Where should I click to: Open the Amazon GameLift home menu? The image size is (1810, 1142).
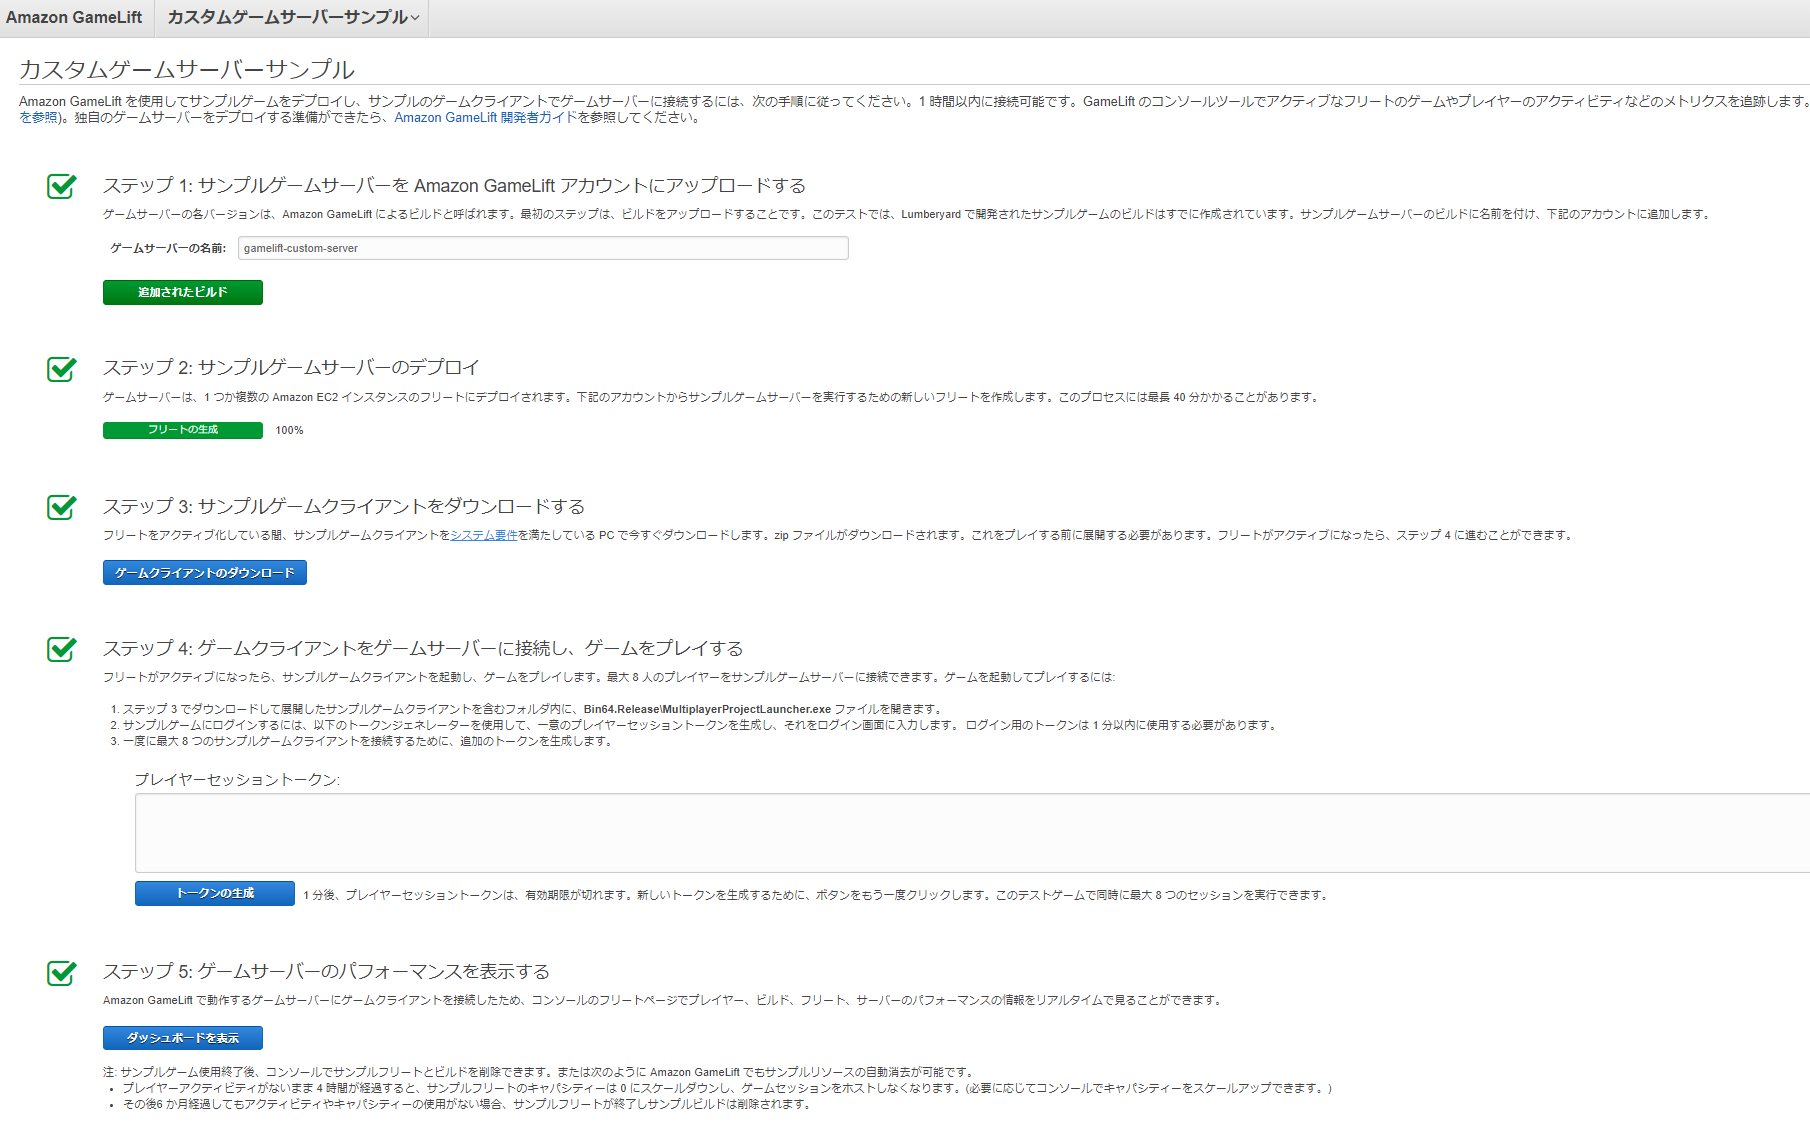[74, 17]
